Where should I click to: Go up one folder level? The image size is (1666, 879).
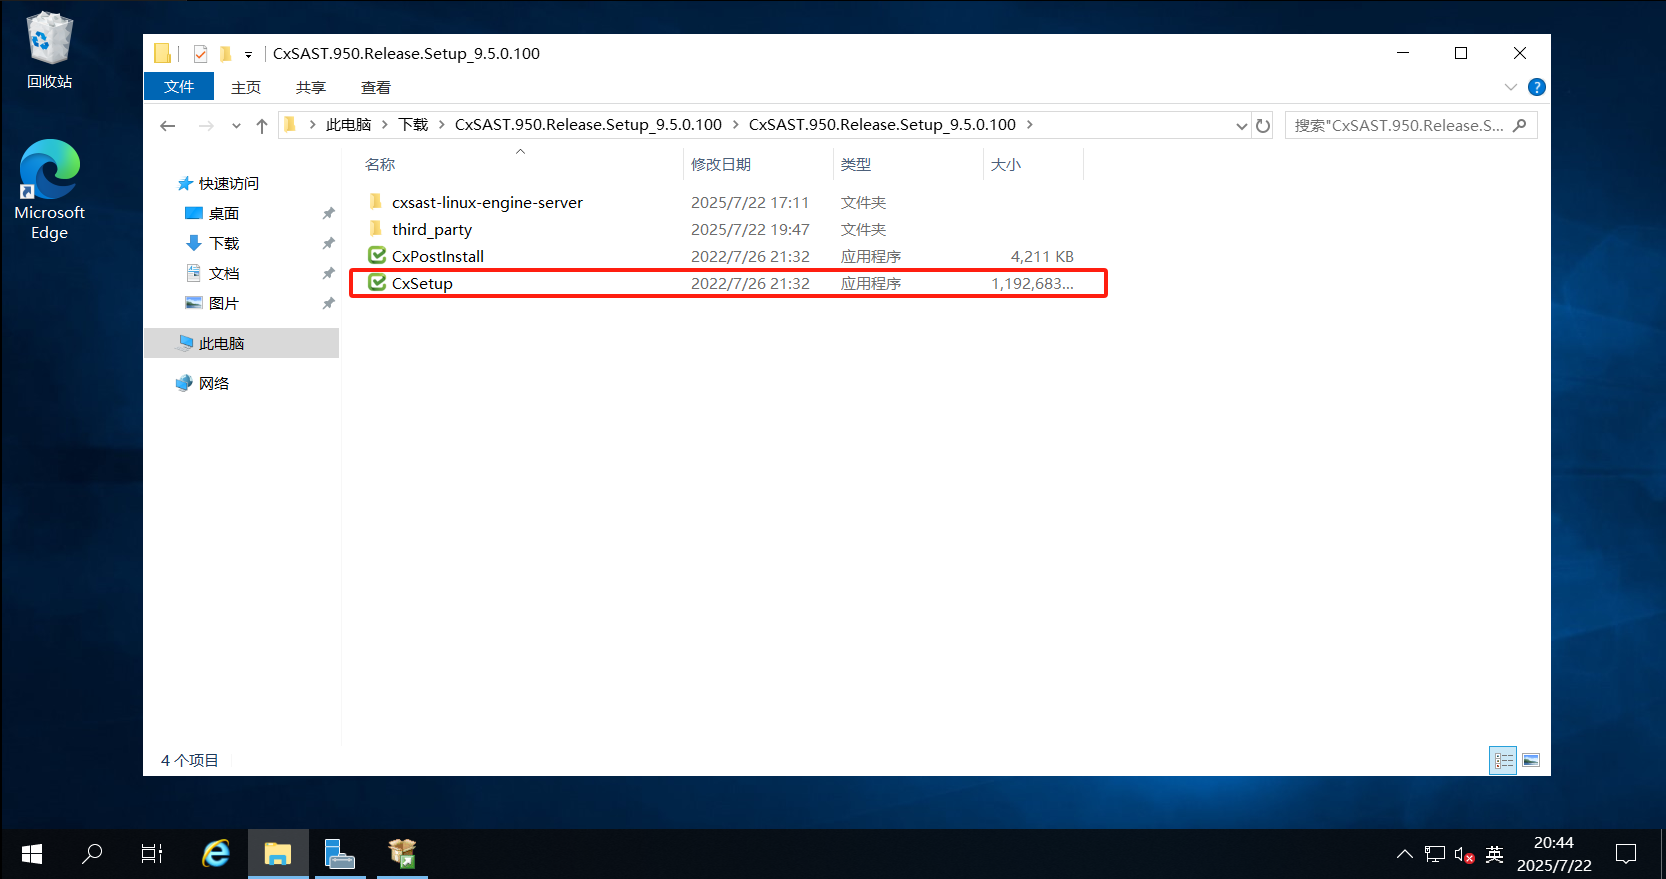[262, 125]
